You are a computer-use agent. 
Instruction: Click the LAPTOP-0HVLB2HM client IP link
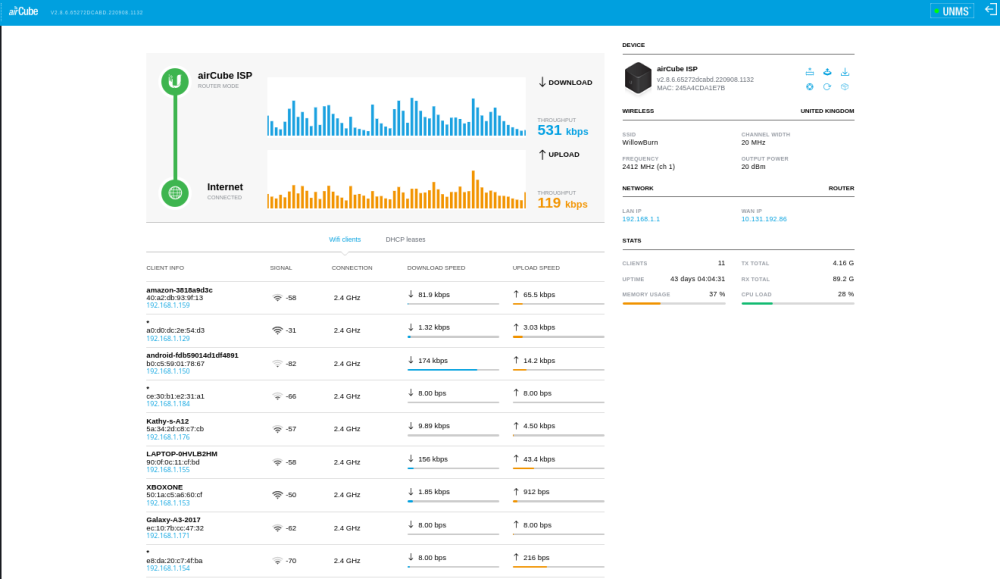pyautogui.click(x=168, y=470)
